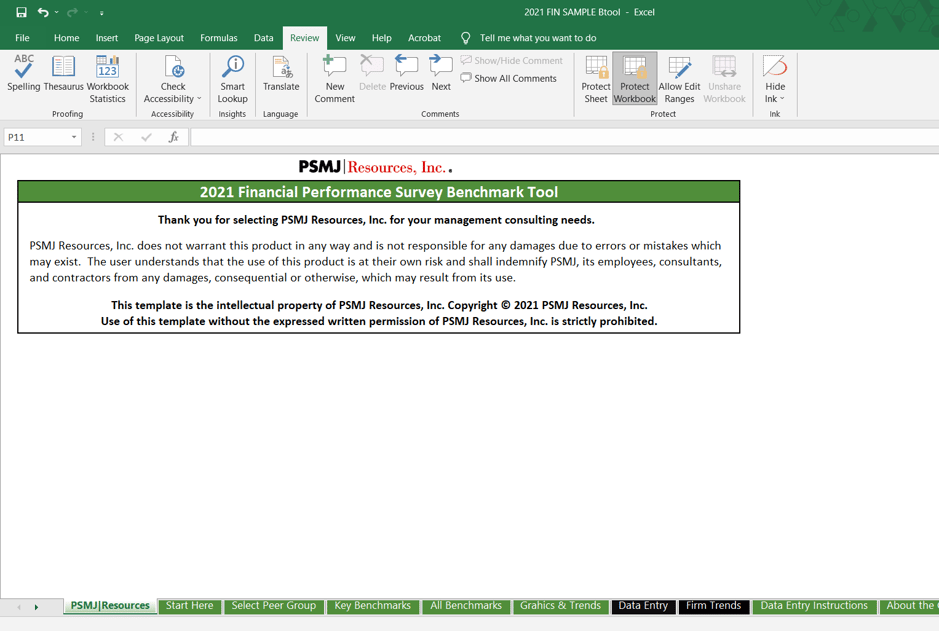
Task: Switch to the Home ribbon tab
Action: point(66,38)
